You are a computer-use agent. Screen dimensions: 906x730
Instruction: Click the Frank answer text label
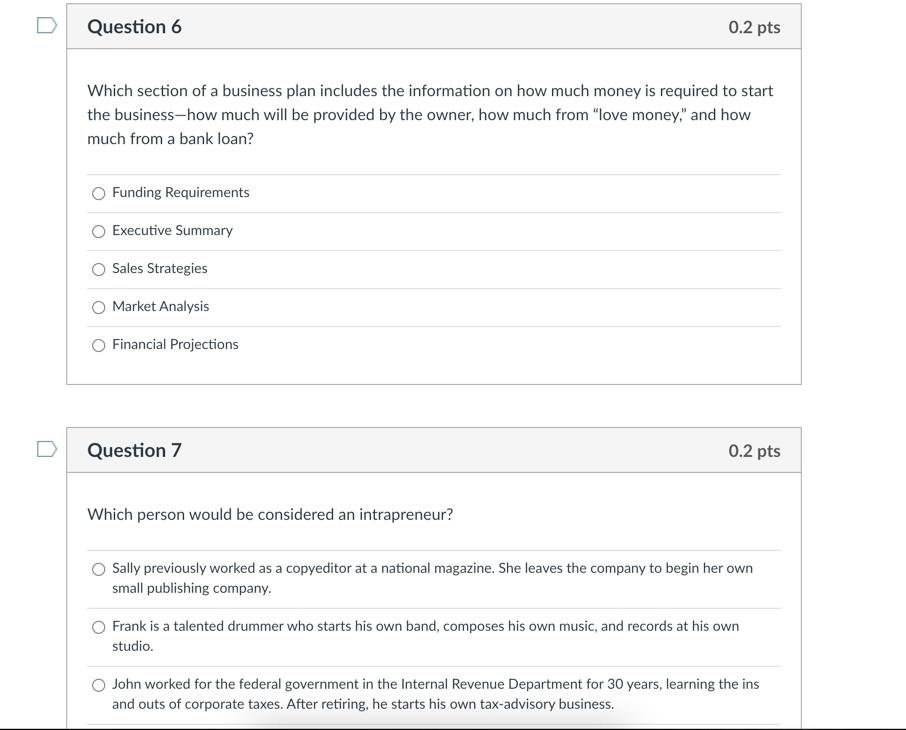425,636
